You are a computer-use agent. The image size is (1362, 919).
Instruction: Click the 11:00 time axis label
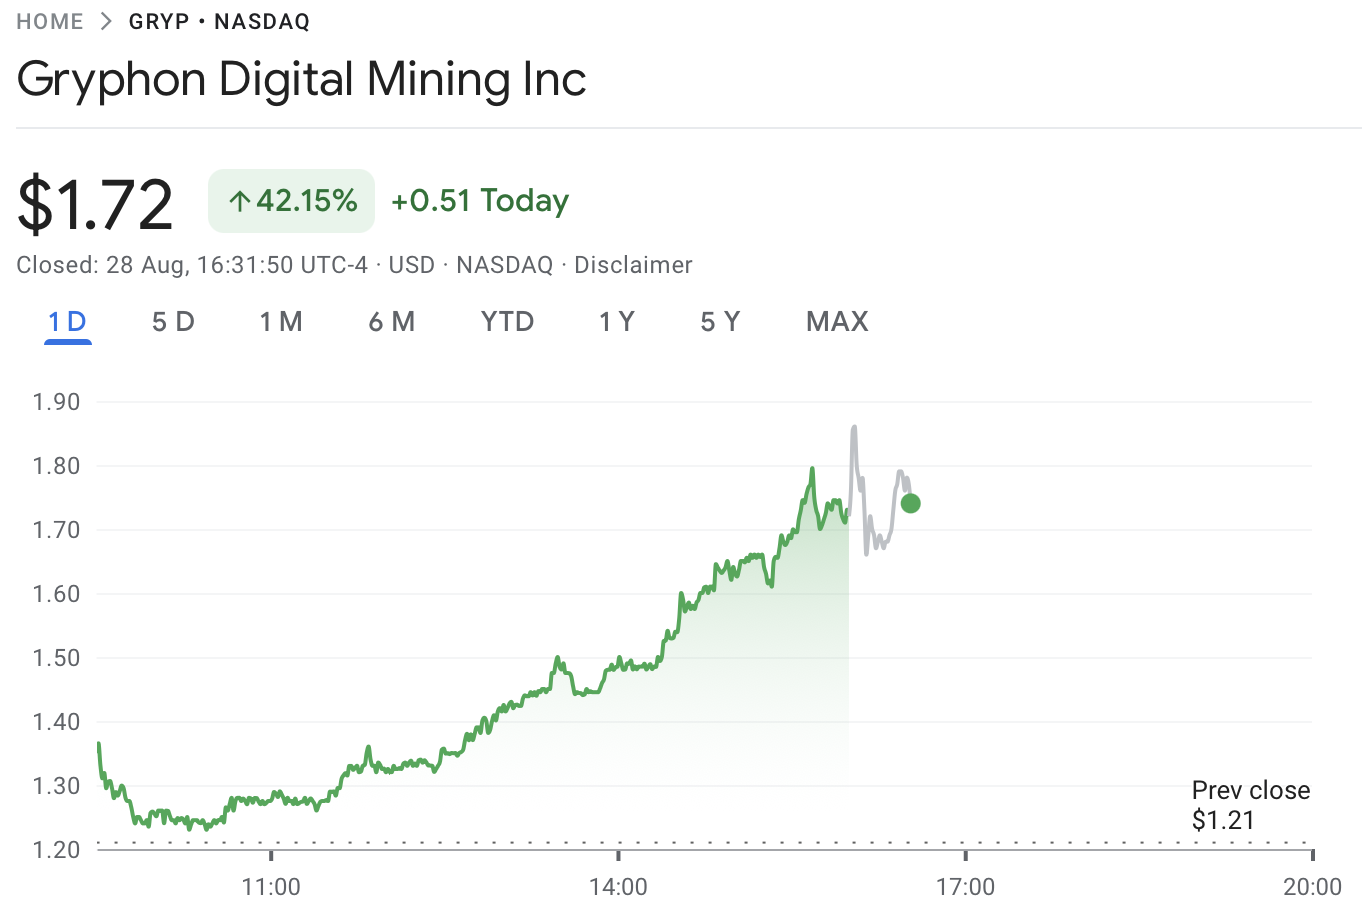pyautogui.click(x=271, y=887)
